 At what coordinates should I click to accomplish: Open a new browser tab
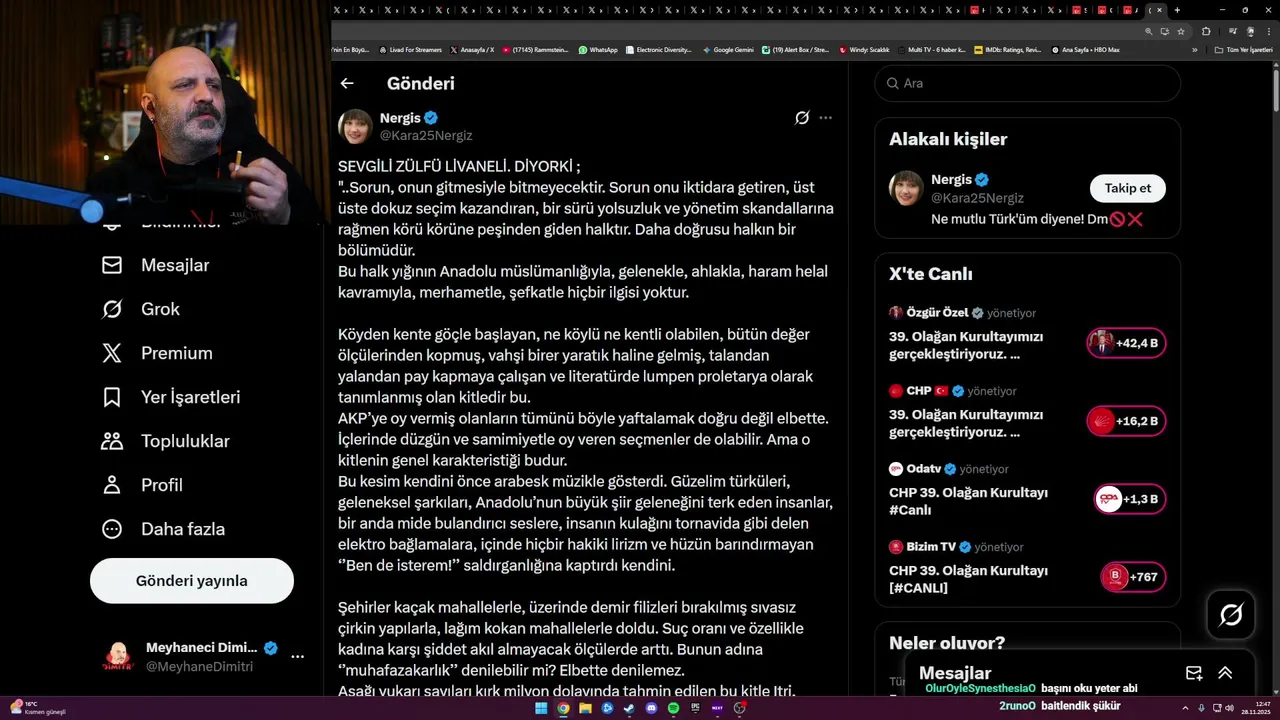(1177, 10)
